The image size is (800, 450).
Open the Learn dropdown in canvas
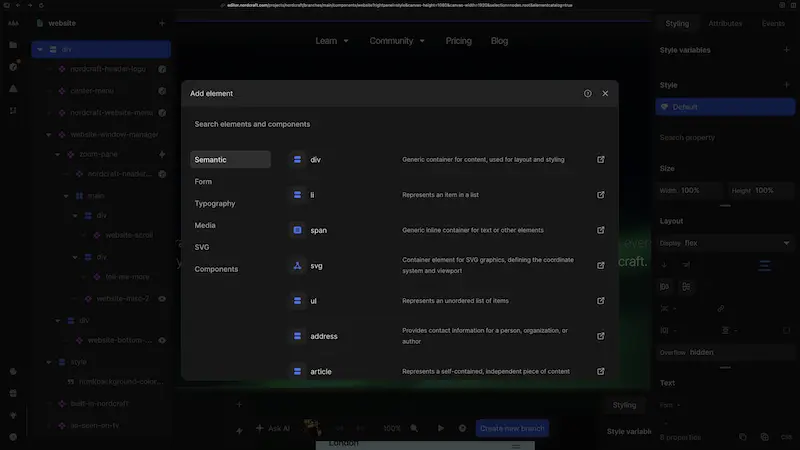click(x=332, y=41)
